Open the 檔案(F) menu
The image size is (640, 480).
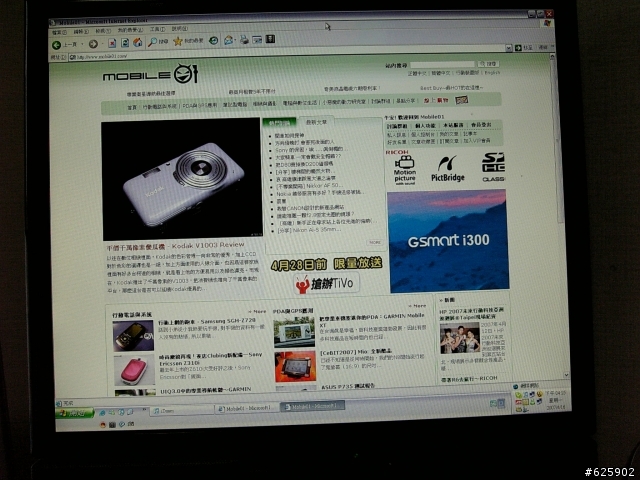(60, 32)
